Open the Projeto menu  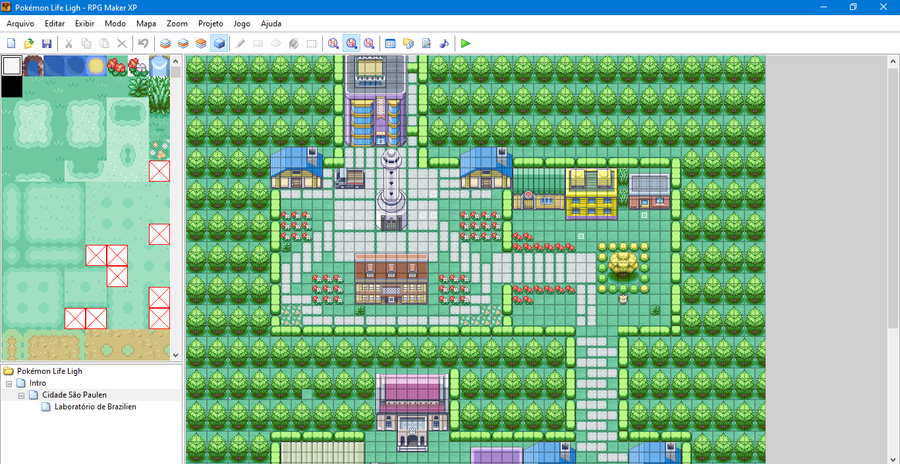pos(211,24)
